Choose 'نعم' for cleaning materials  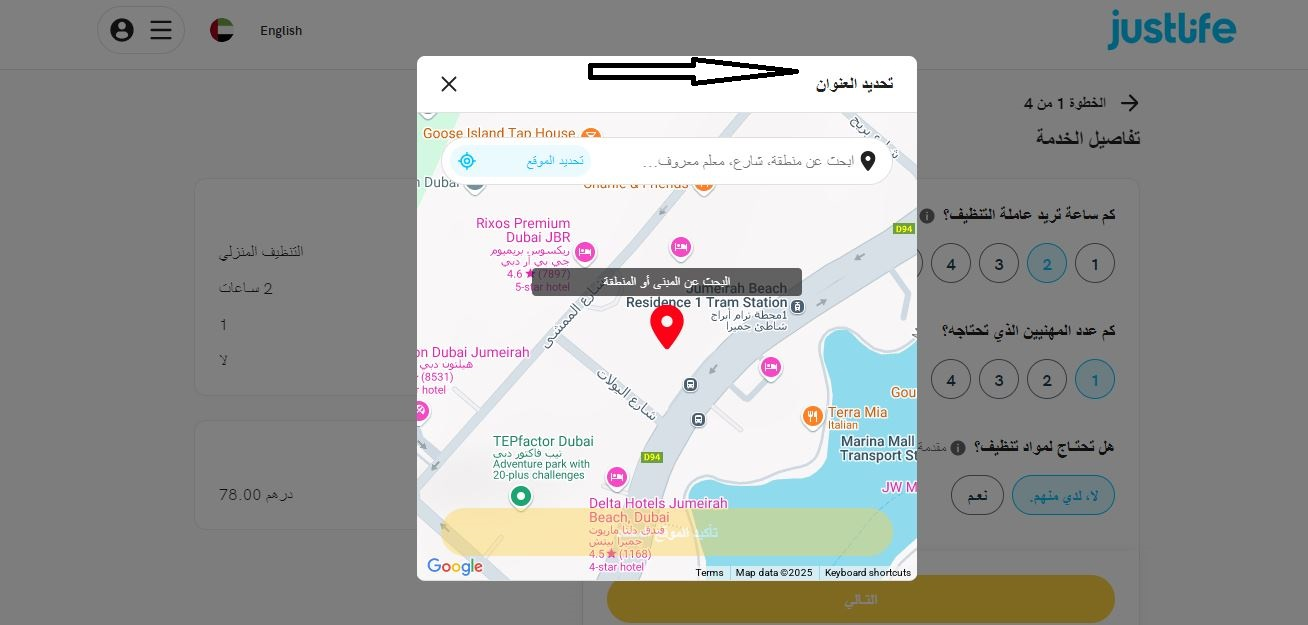pos(977,496)
